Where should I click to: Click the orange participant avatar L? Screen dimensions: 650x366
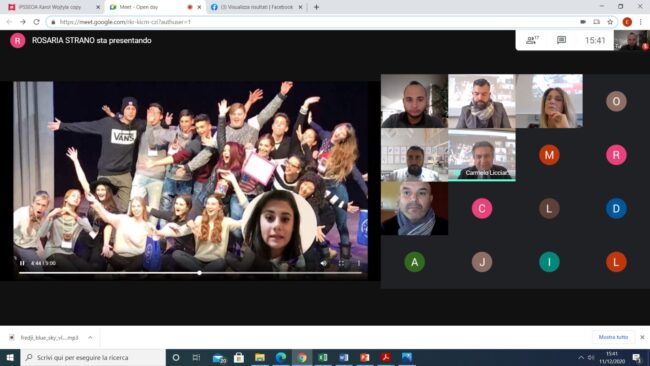(616, 262)
